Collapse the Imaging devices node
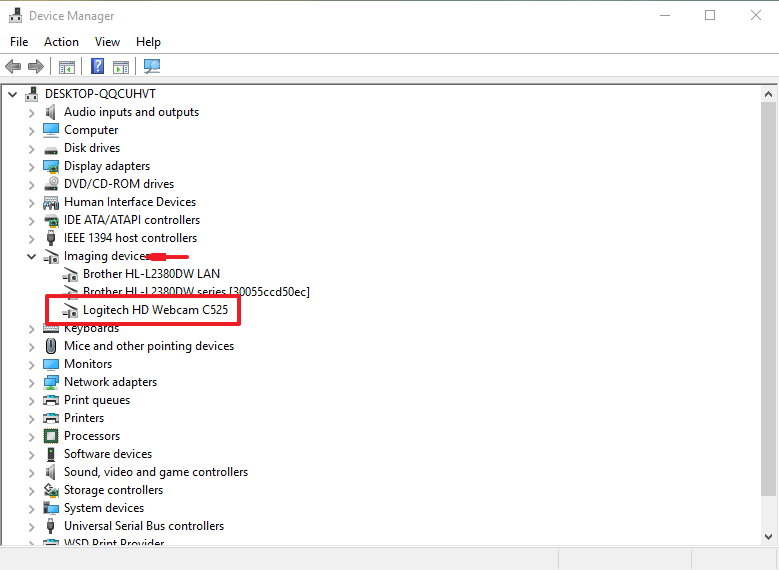The height and width of the screenshot is (570, 779). click(32, 256)
